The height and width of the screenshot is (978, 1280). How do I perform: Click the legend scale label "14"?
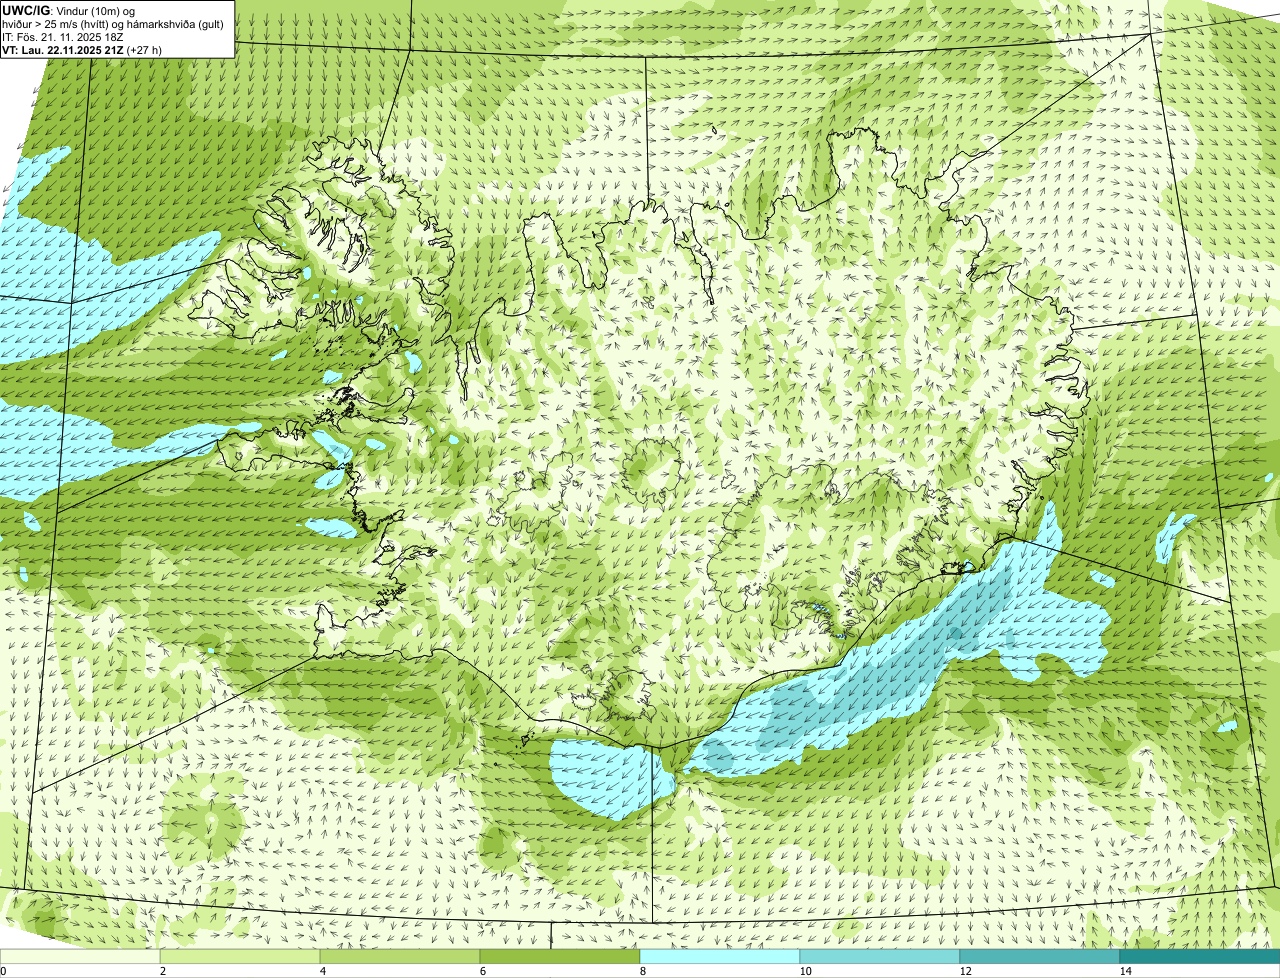point(1125,971)
